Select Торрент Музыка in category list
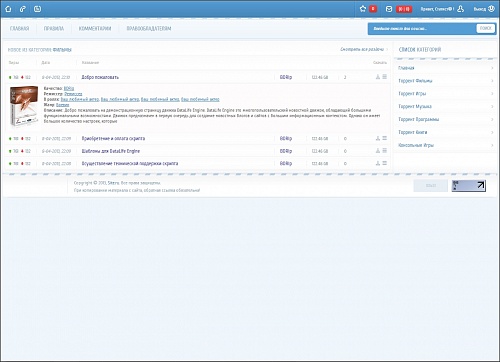This screenshot has width=500, height=362. 415,106
